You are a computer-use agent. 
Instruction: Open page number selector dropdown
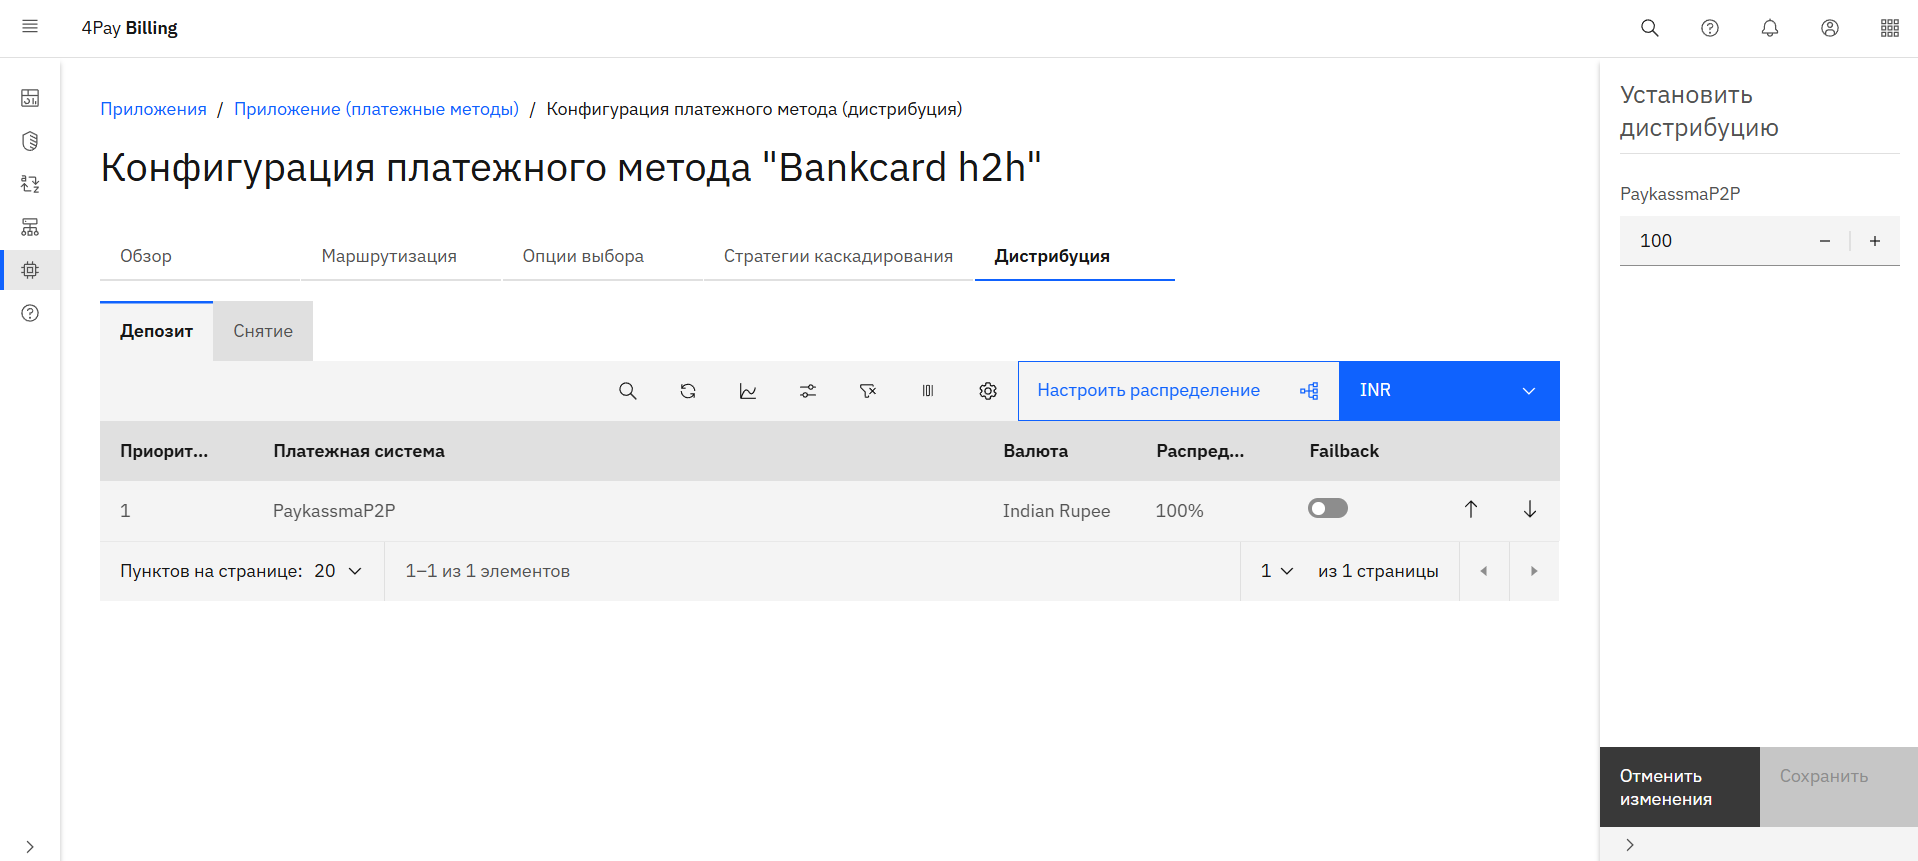[1277, 571]
